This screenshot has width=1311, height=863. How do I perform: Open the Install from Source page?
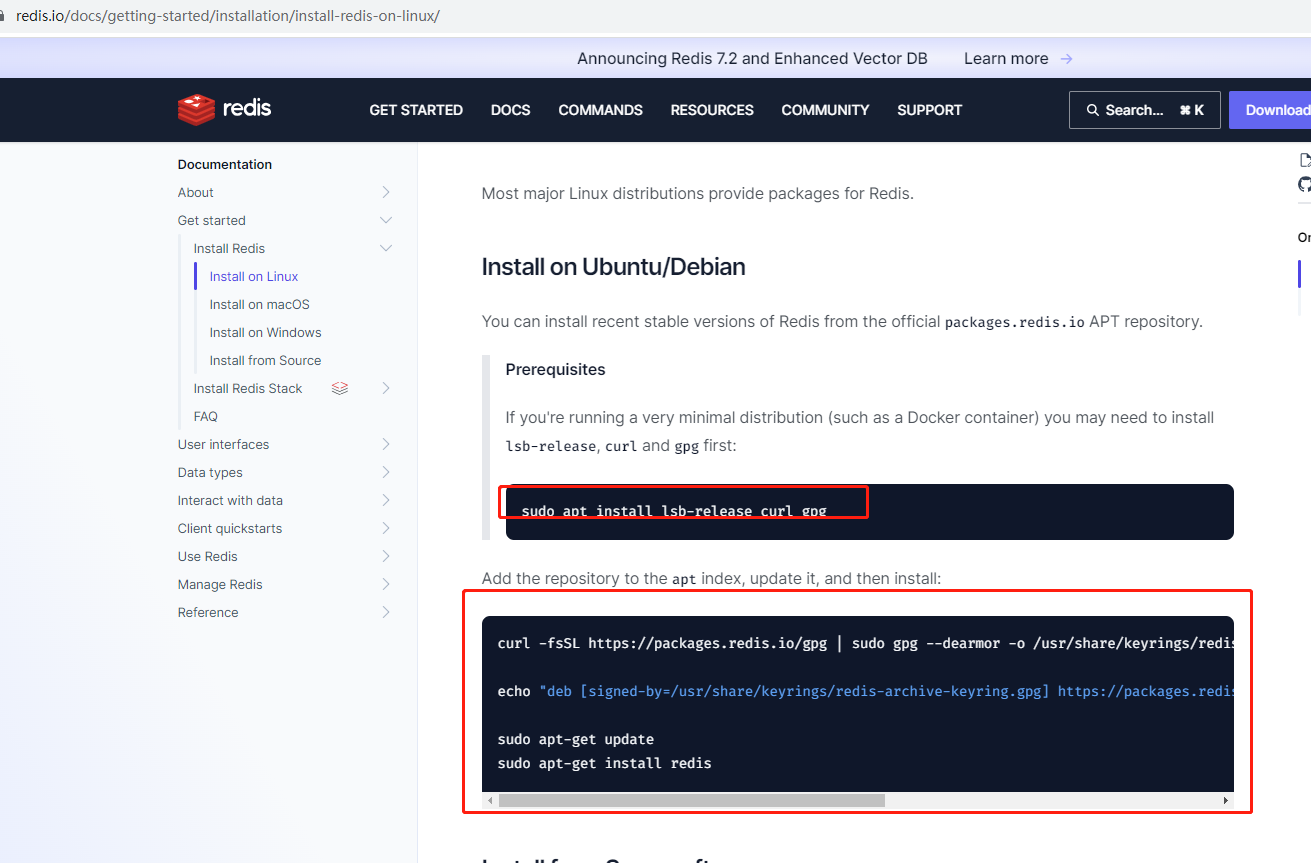point(265,360)
